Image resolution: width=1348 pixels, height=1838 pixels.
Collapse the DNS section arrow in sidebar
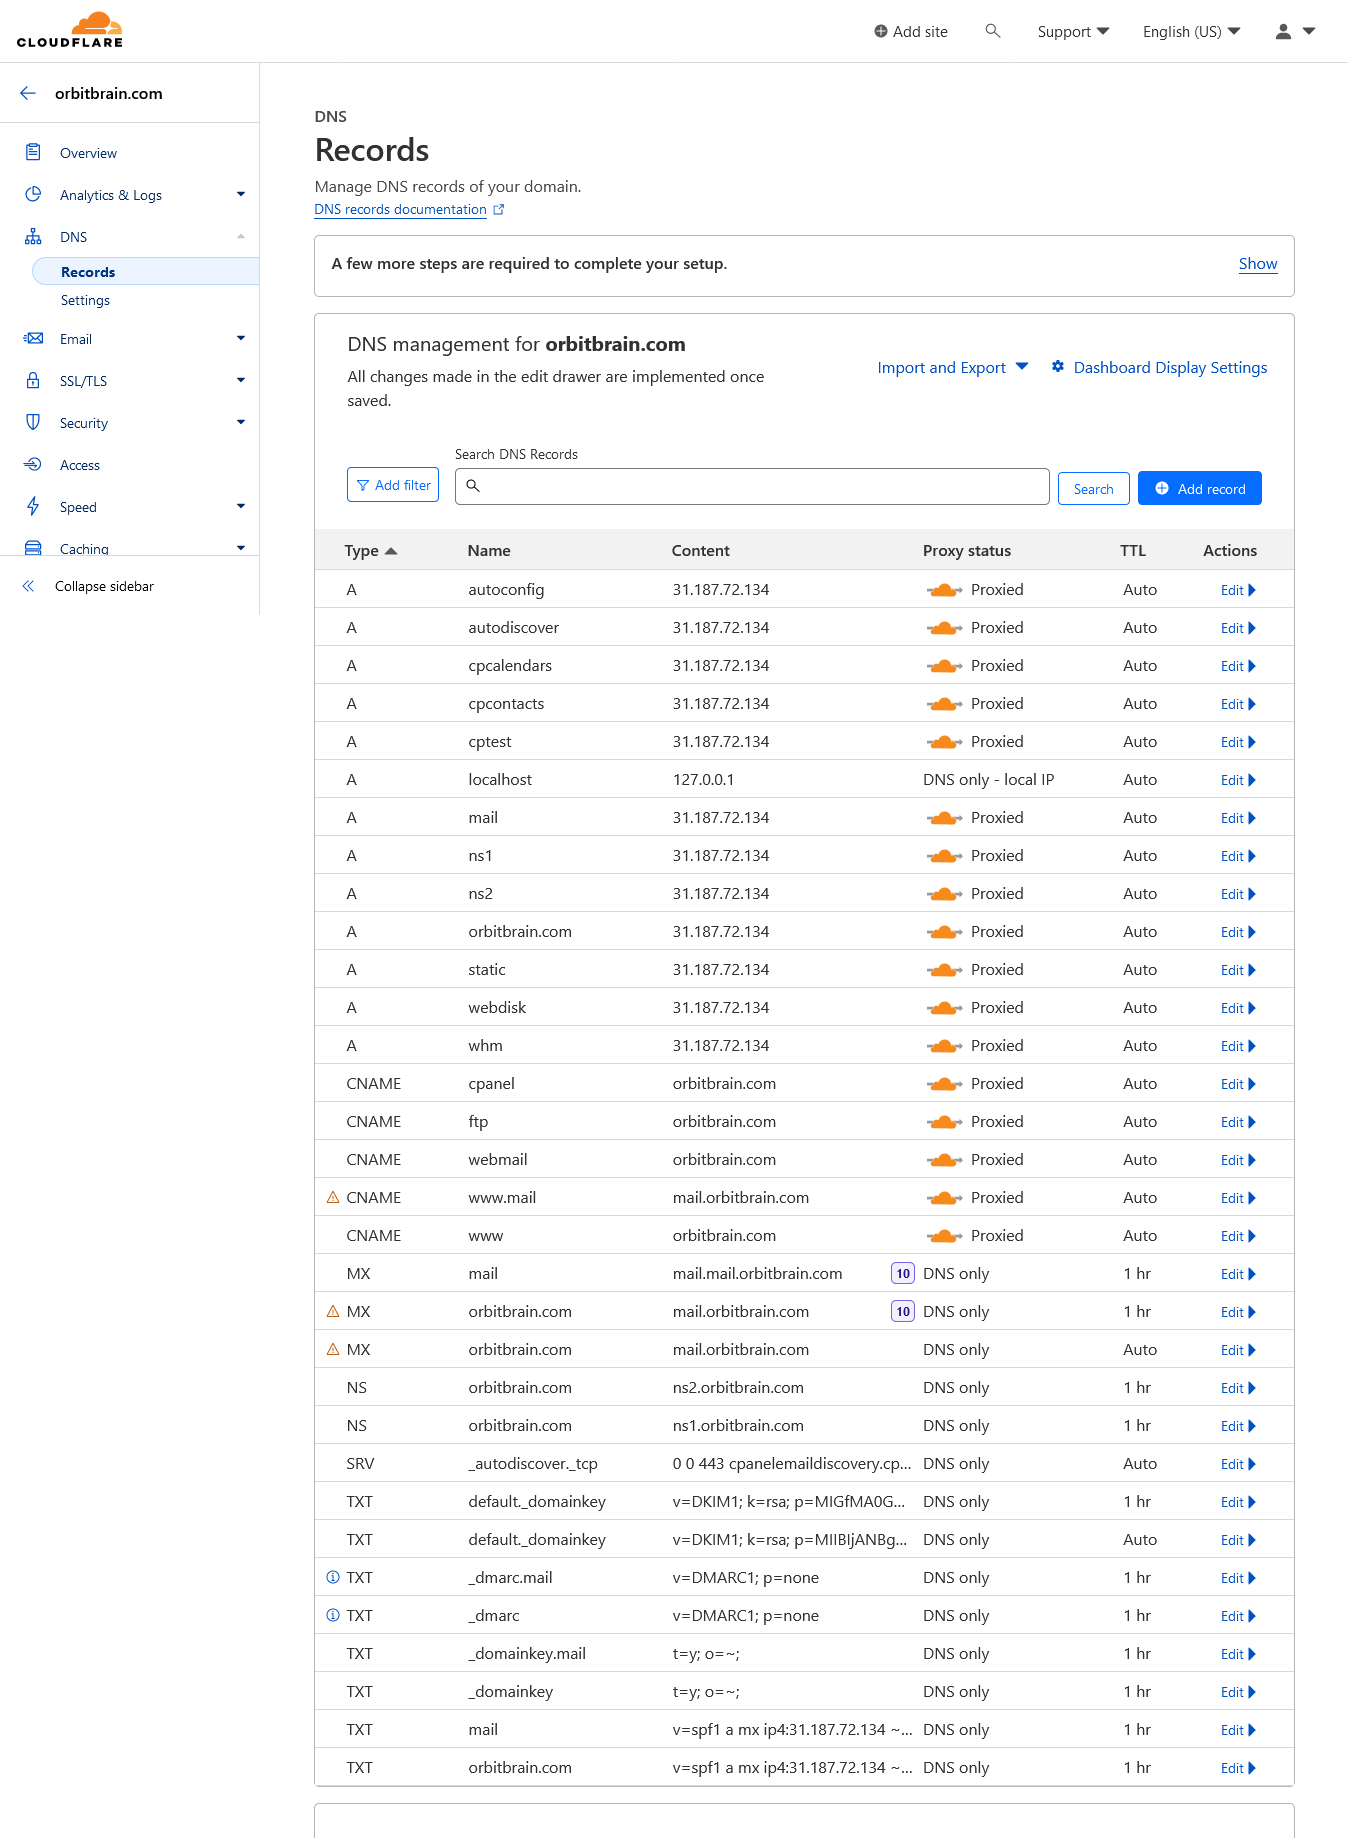241,236
